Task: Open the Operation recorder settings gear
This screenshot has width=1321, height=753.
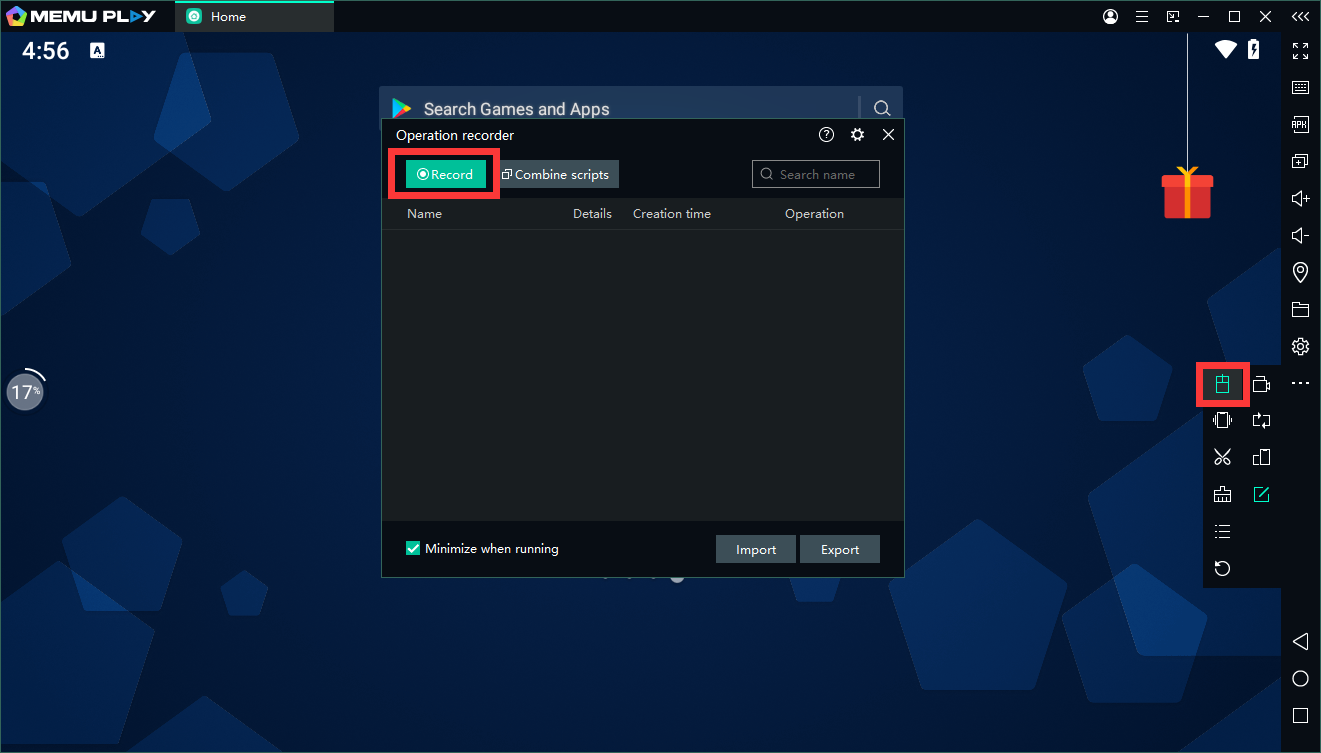Action: pyautogui.click(x=857, y=135)
